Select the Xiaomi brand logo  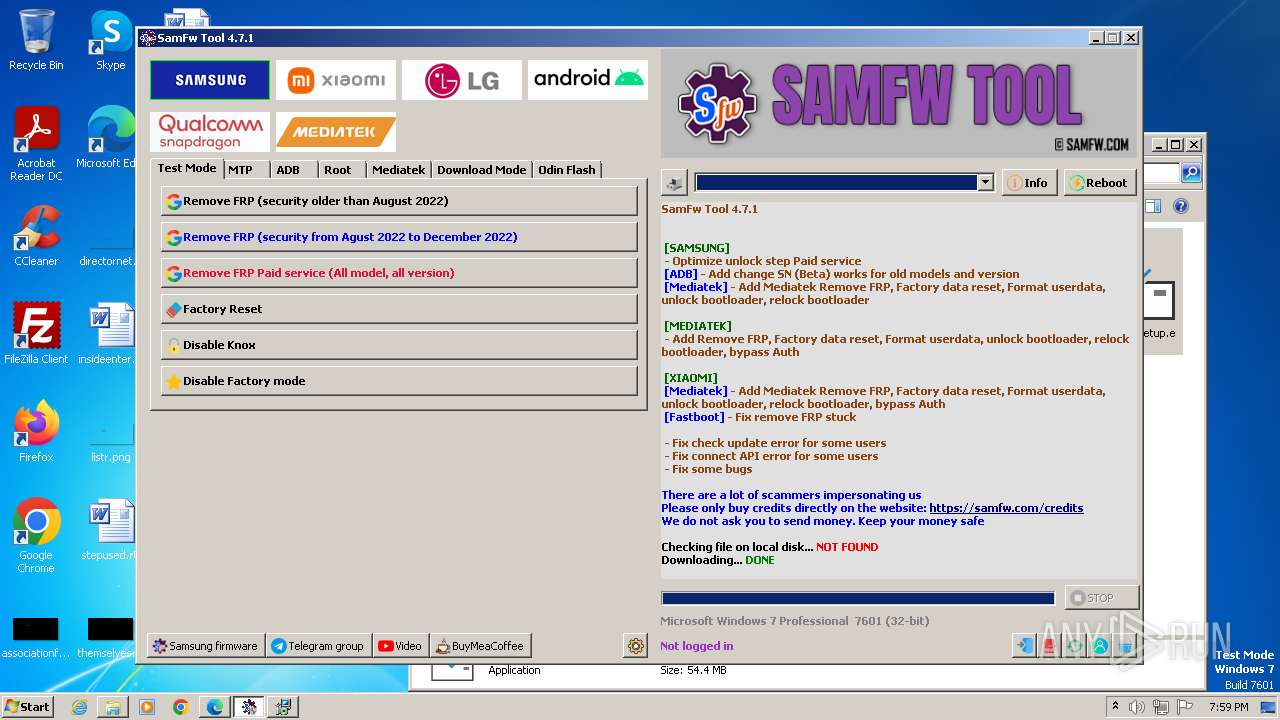(x=336, y=80)
